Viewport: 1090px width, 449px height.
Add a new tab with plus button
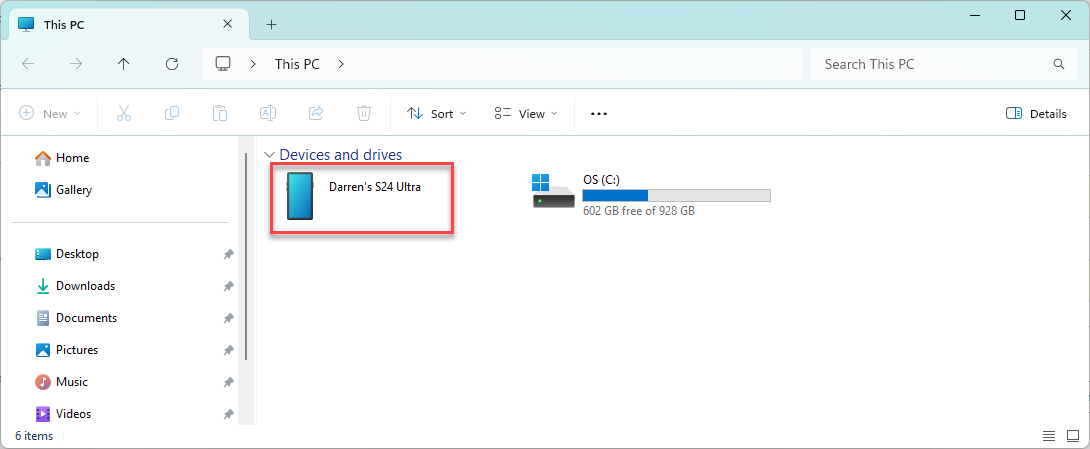(271, 24)
